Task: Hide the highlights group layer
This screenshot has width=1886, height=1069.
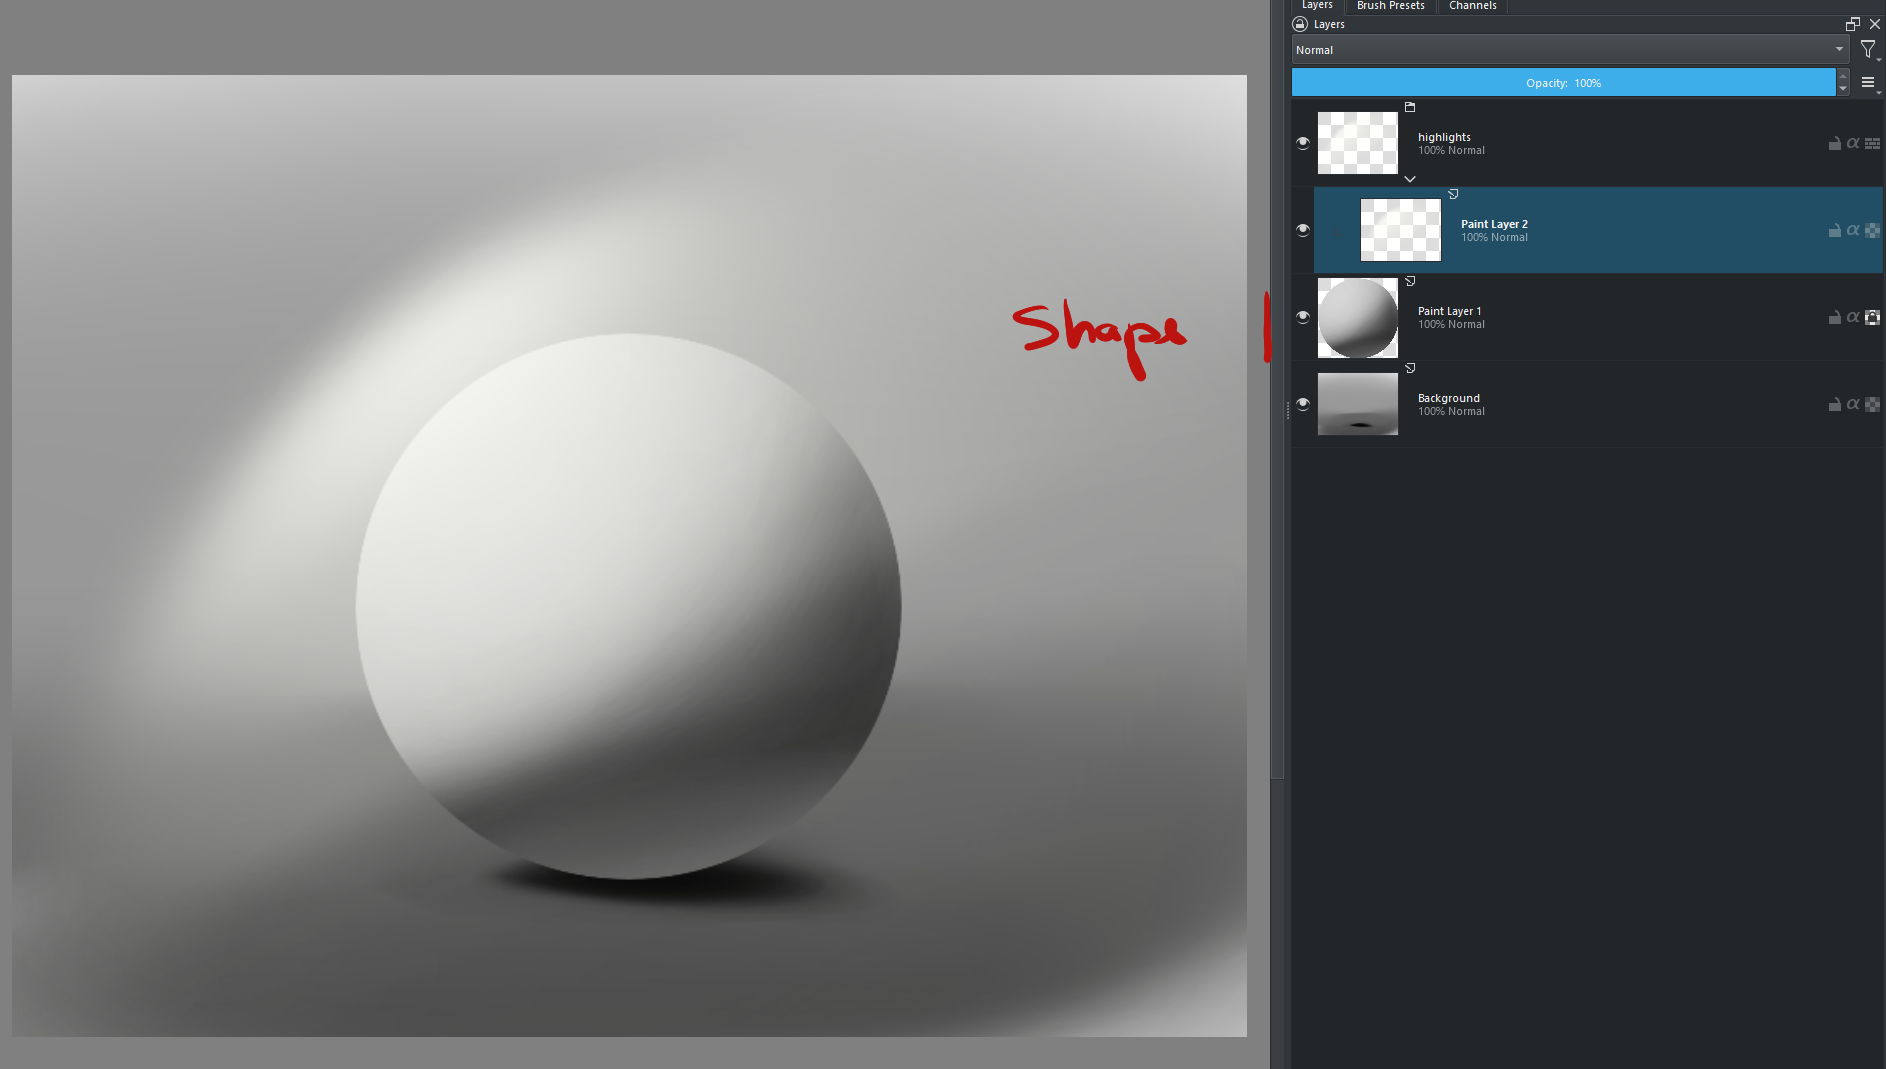Action: click(x=1303, y=143)
